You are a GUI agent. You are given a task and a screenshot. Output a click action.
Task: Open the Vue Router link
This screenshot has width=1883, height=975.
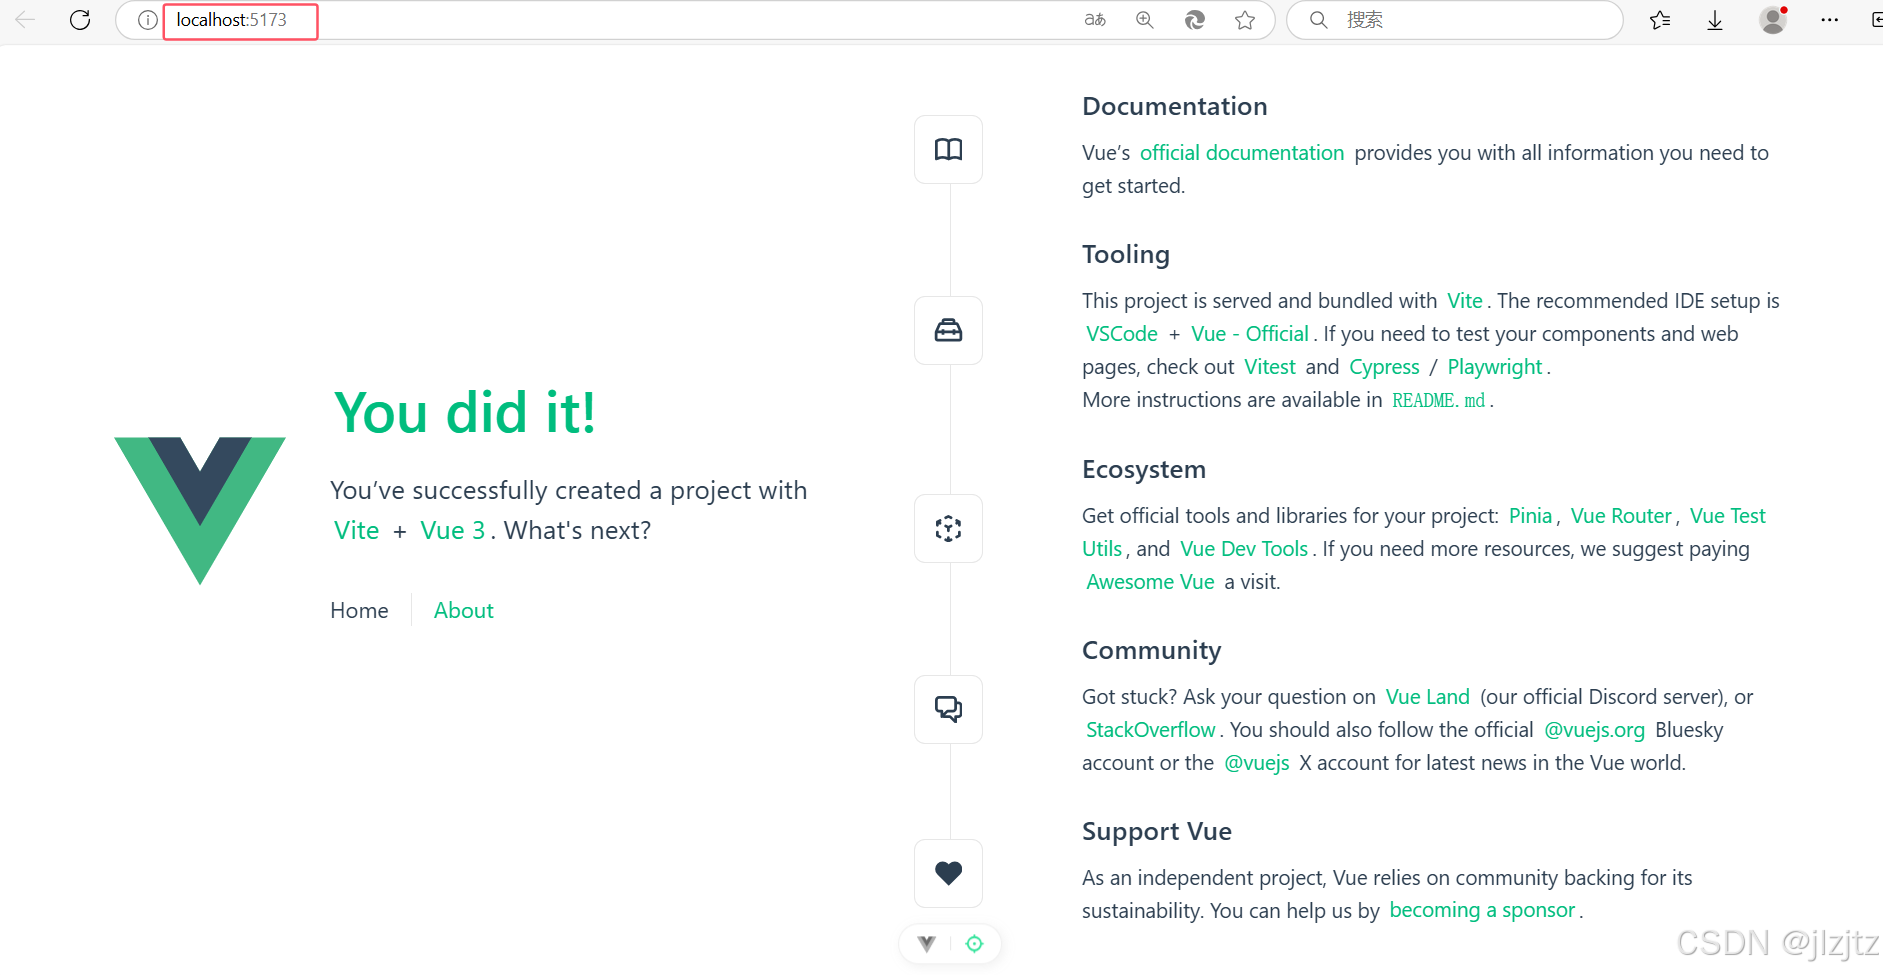pyautogui.click(x=1621, y=516)
